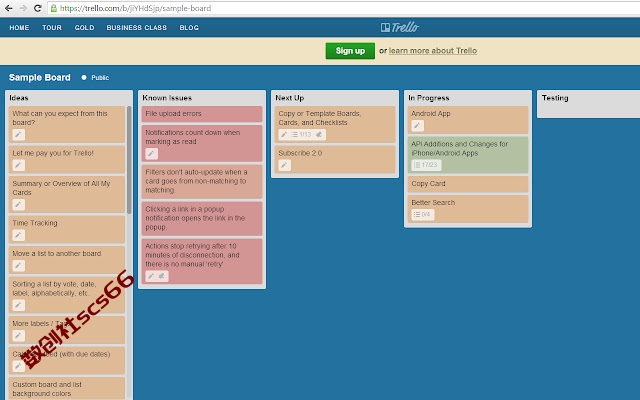Click the 'Next Up' list header
The image size is (640, 400).
coord(290,98)
